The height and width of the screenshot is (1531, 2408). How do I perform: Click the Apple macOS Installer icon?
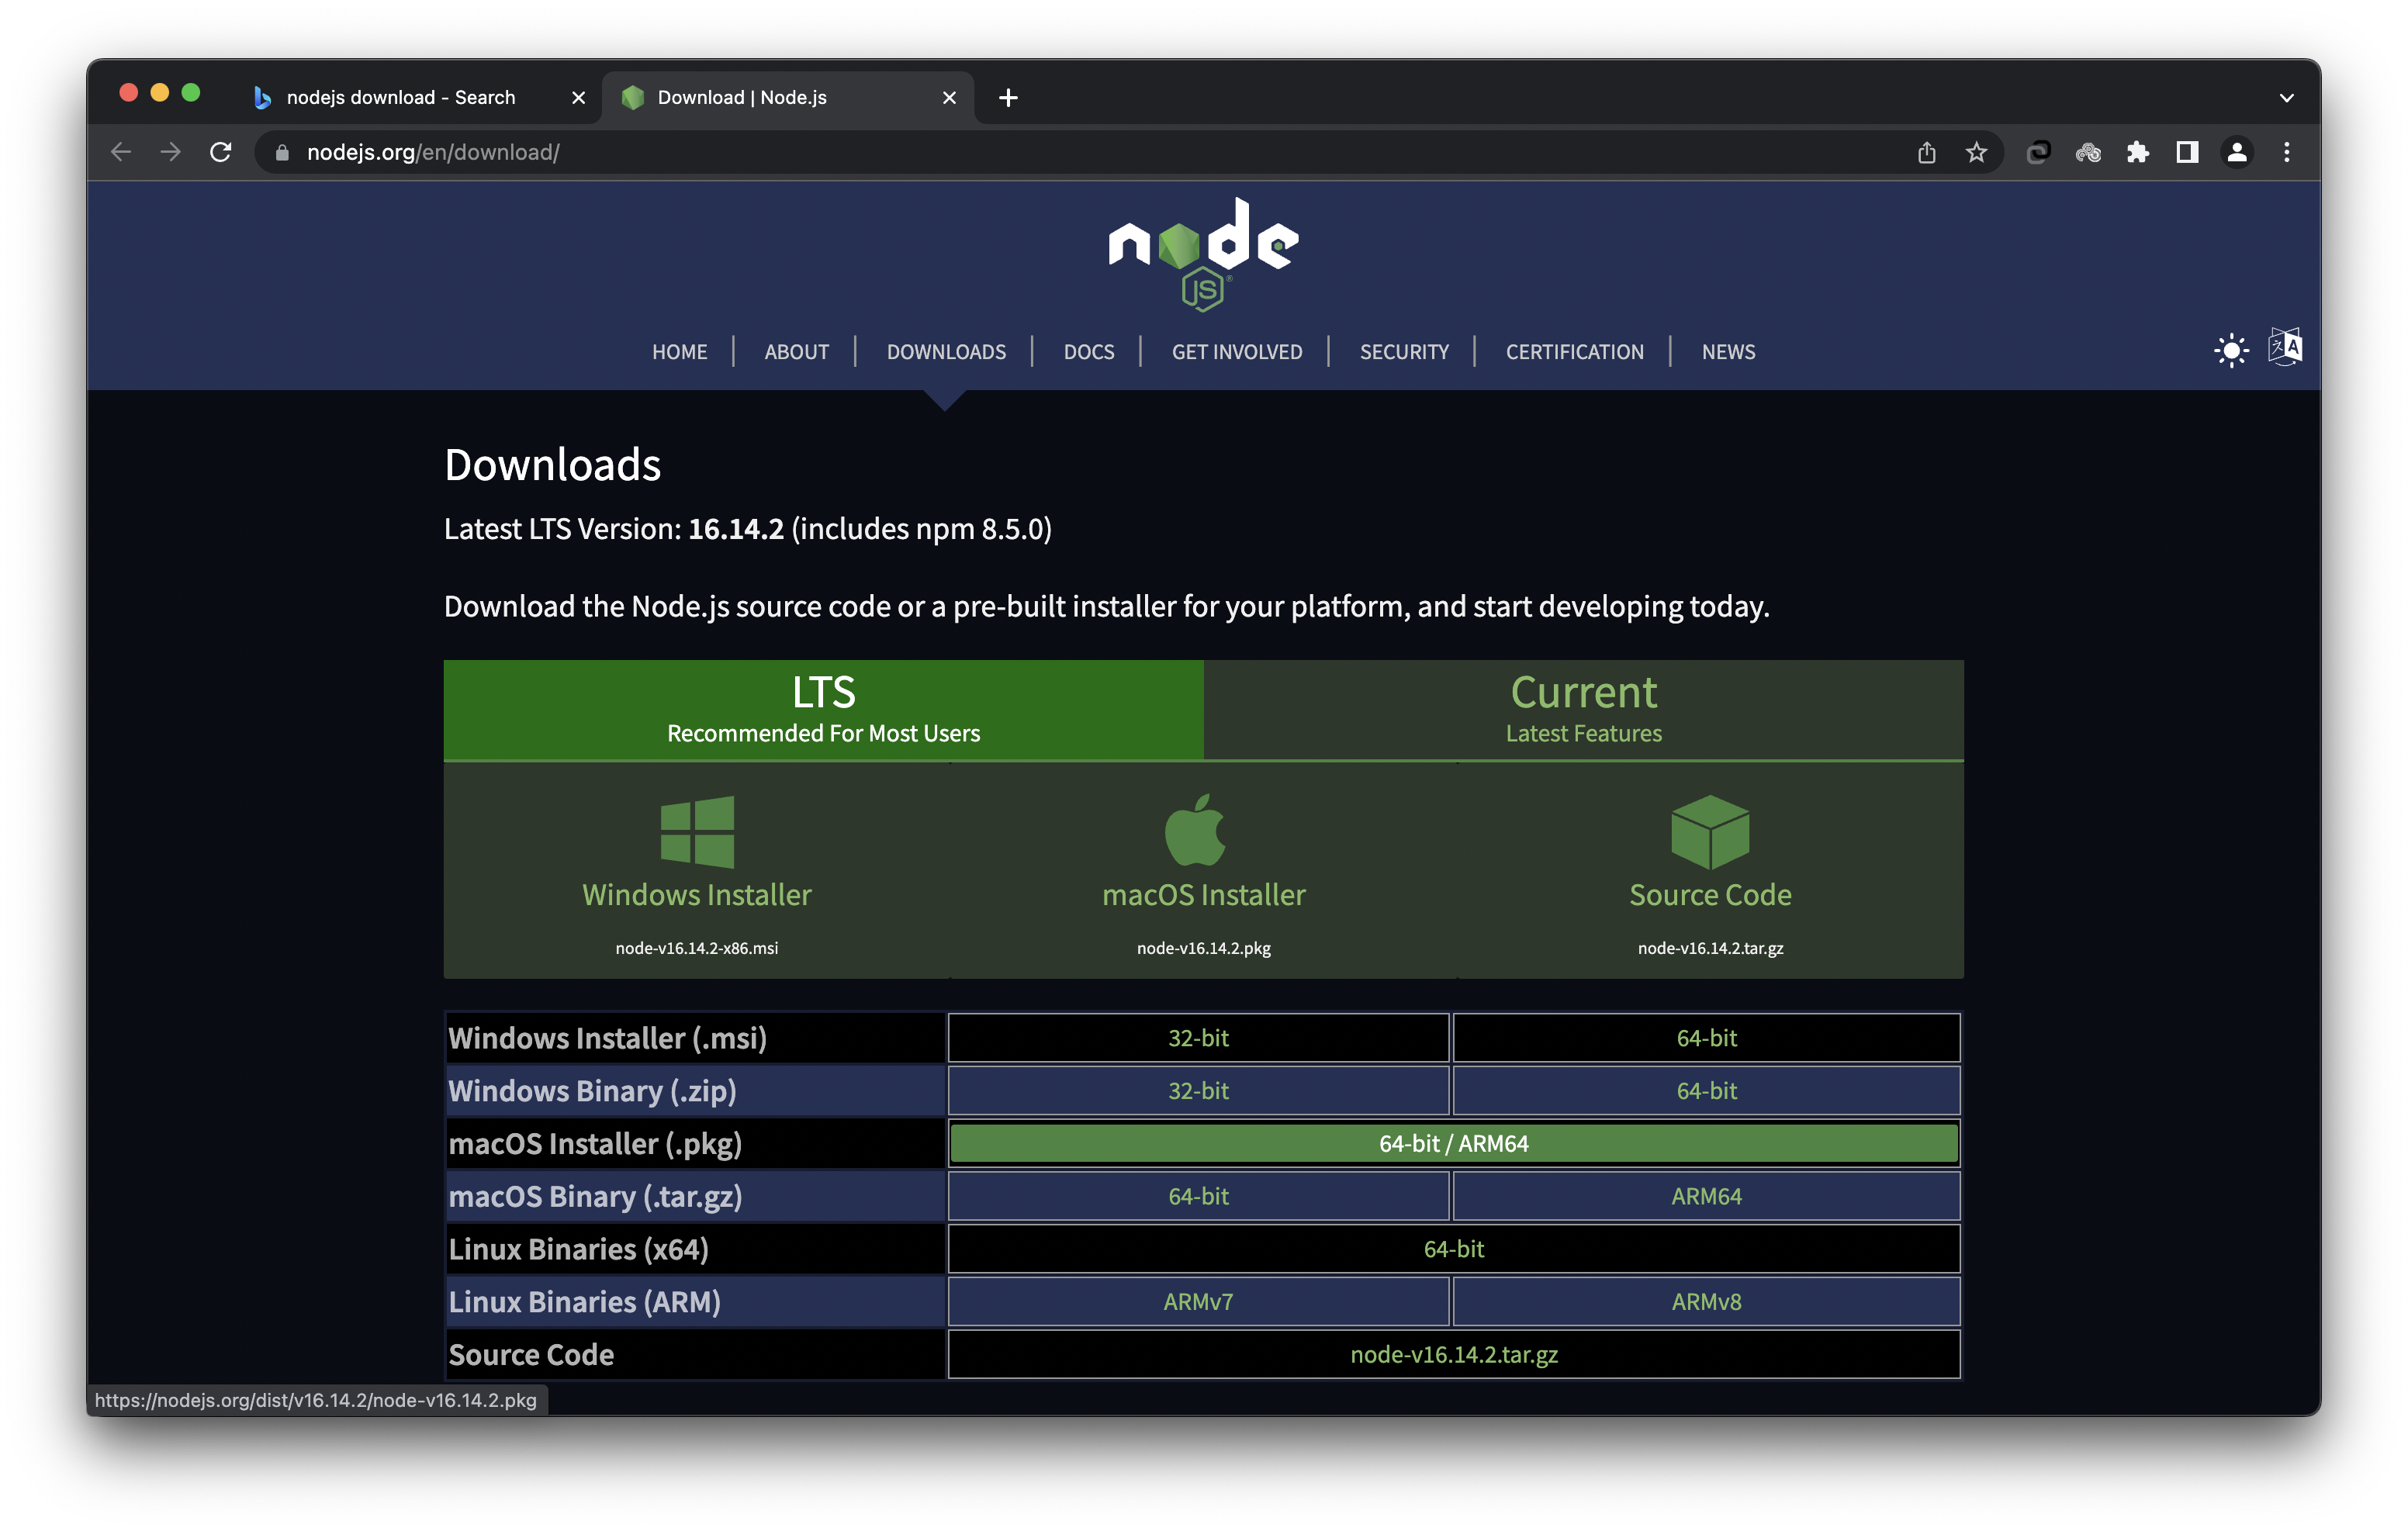1195,829
